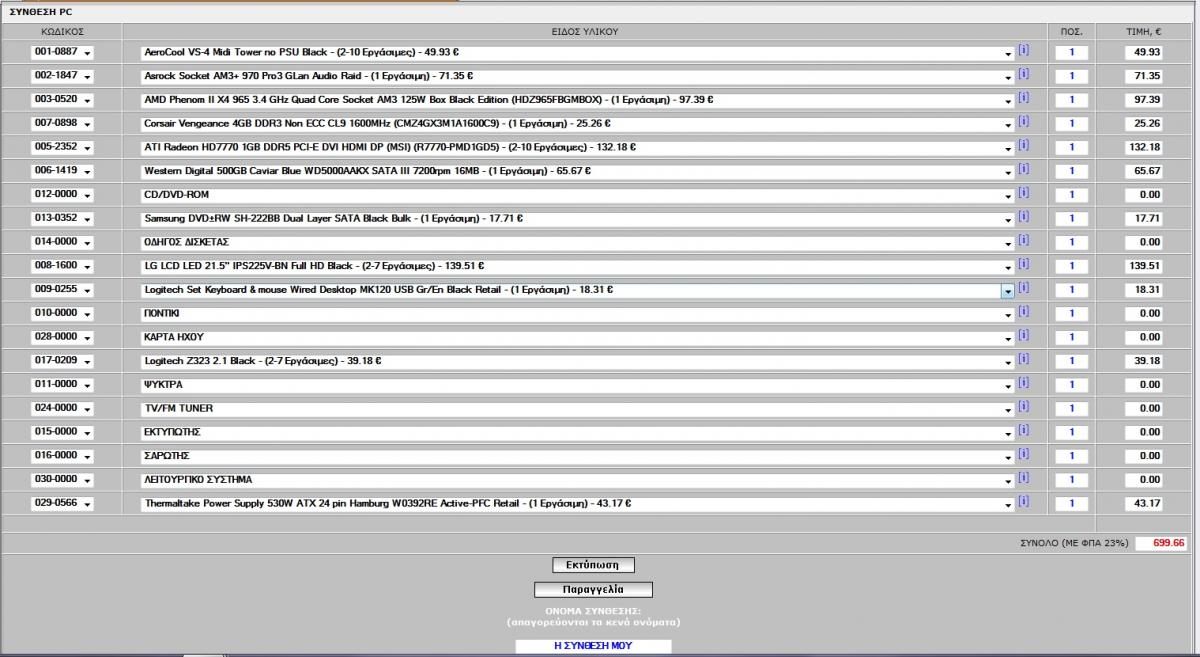Open code dropdown 005-2352
The width and height of the screenshot is (1200, 657).
coord(62,147)
